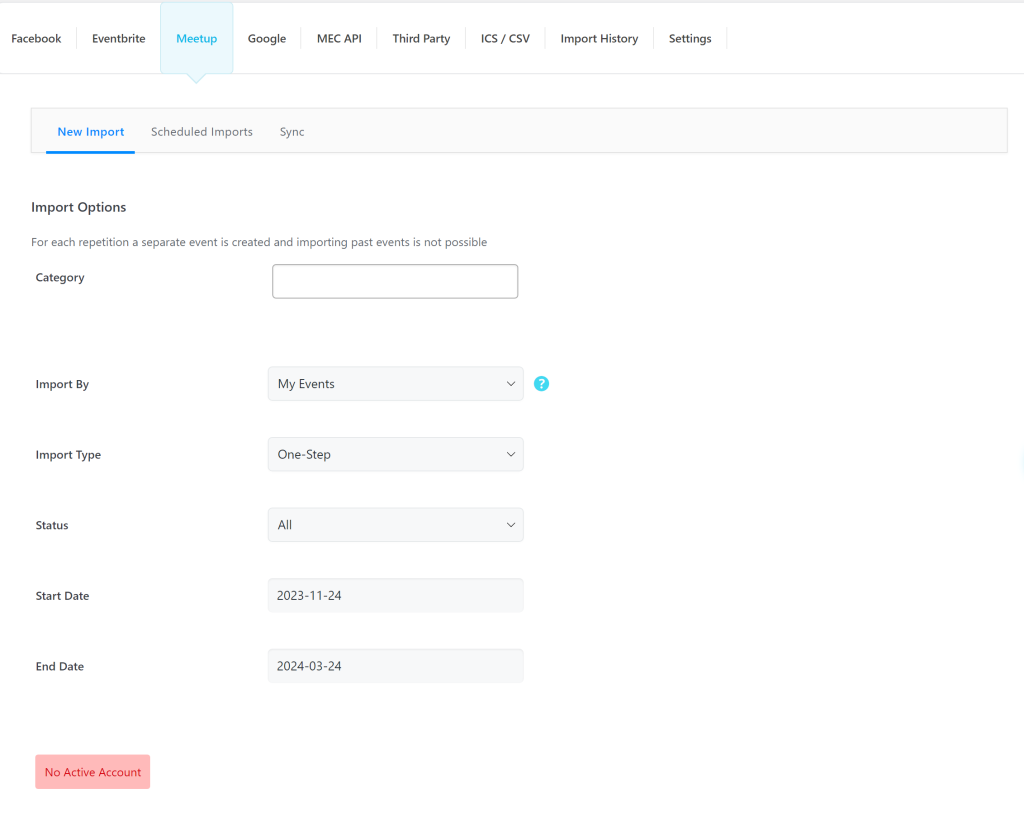Viewport: 1024px width, 836px height.
Task: Open the Settings tab
Action: pyautogui.click(x=690, y=38)
